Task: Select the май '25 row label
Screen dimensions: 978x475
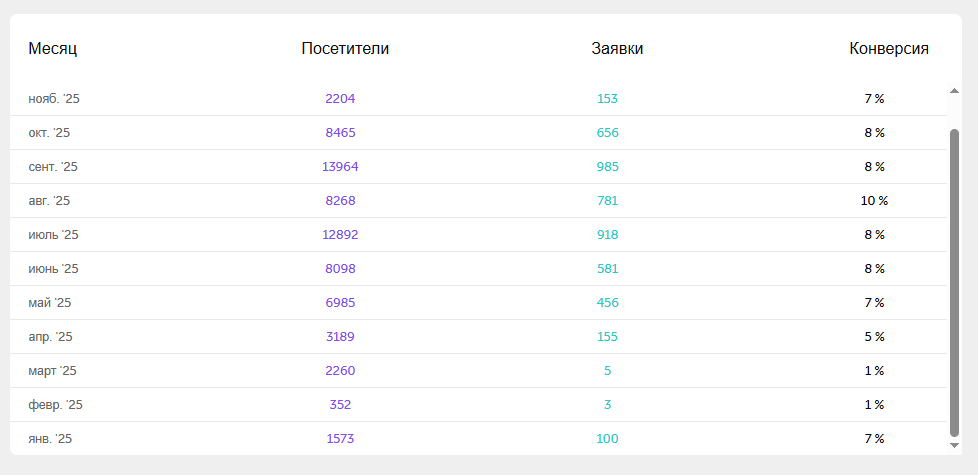Action: [x=50, y=303]
